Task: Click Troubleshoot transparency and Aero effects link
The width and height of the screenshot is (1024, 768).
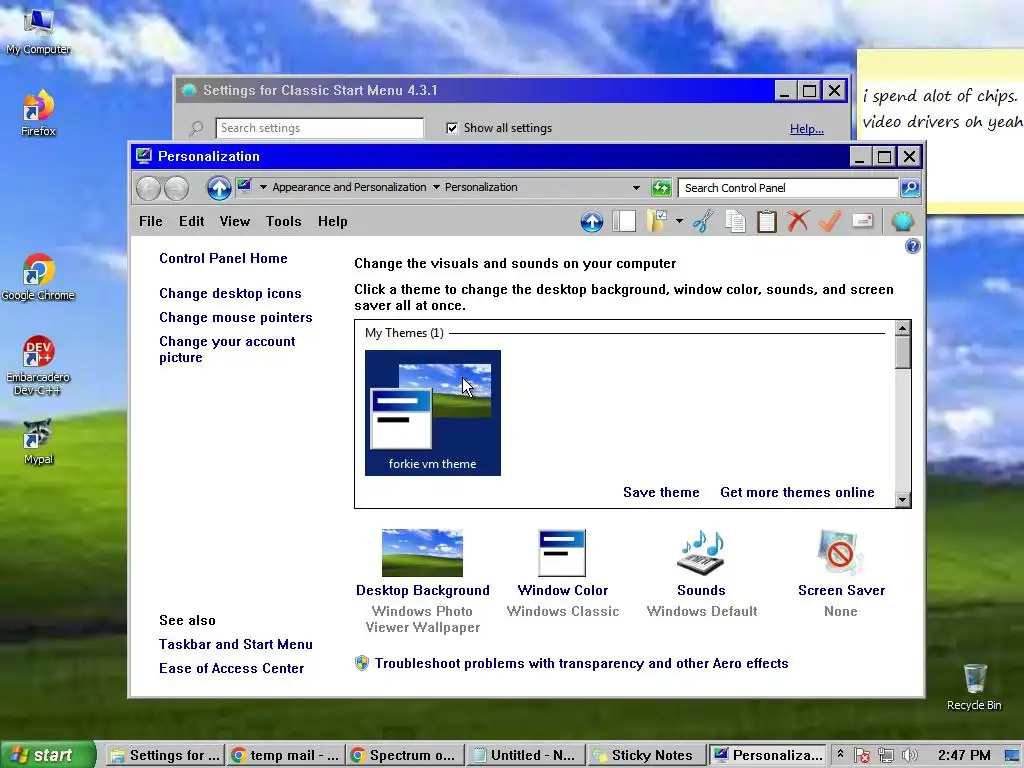Action: (x=581, y=664)
